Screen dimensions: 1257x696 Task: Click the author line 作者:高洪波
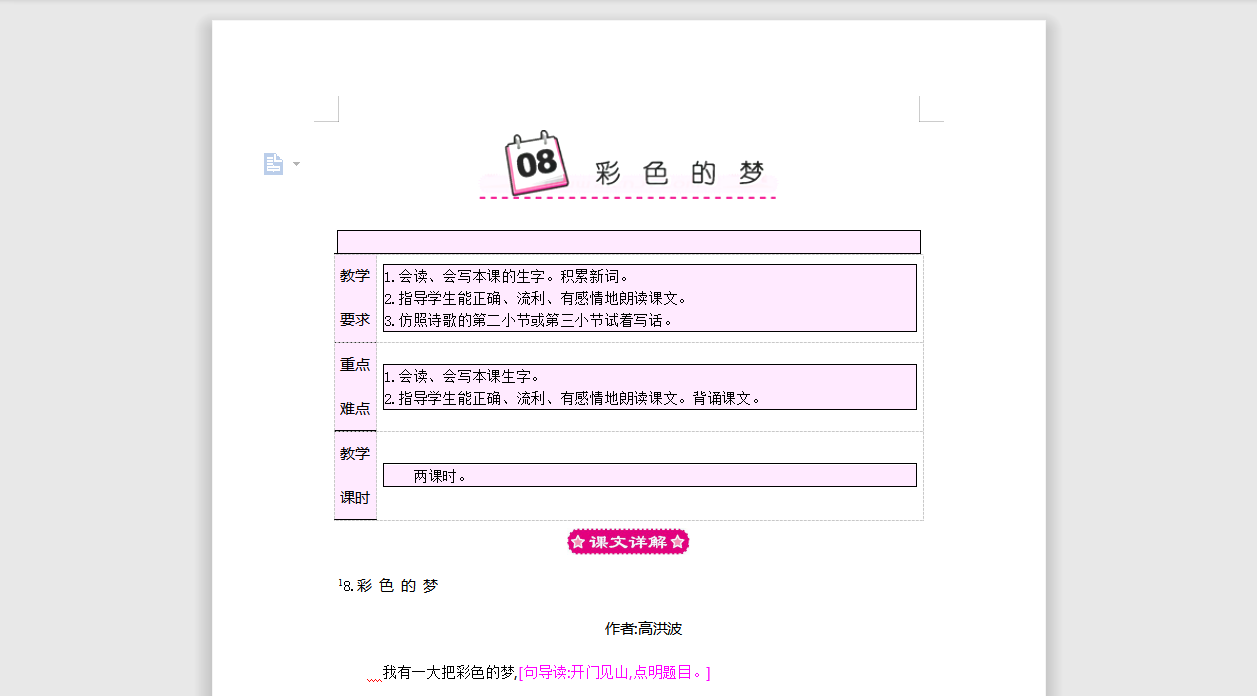(x=645, y=628)
